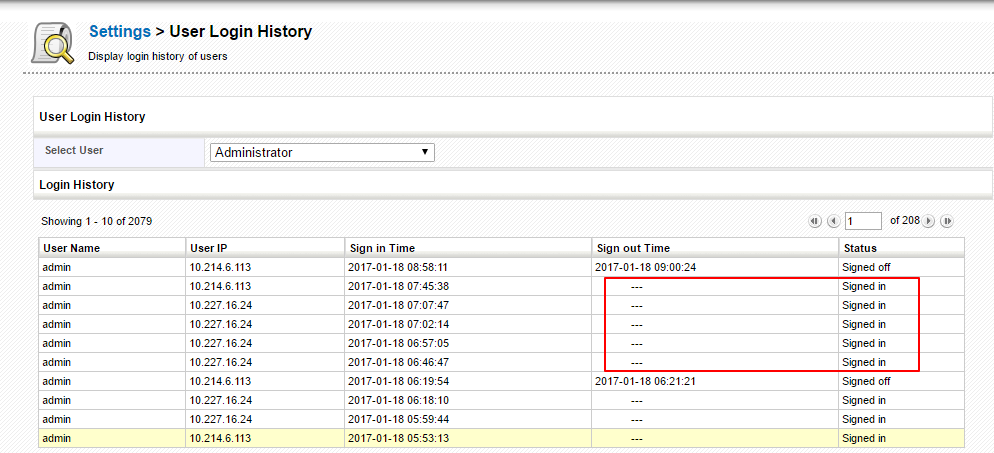The width and height of the screenshot is (994, 453).
Task: Select the row signed in at 08:58:11
Action: pos(397,267)
